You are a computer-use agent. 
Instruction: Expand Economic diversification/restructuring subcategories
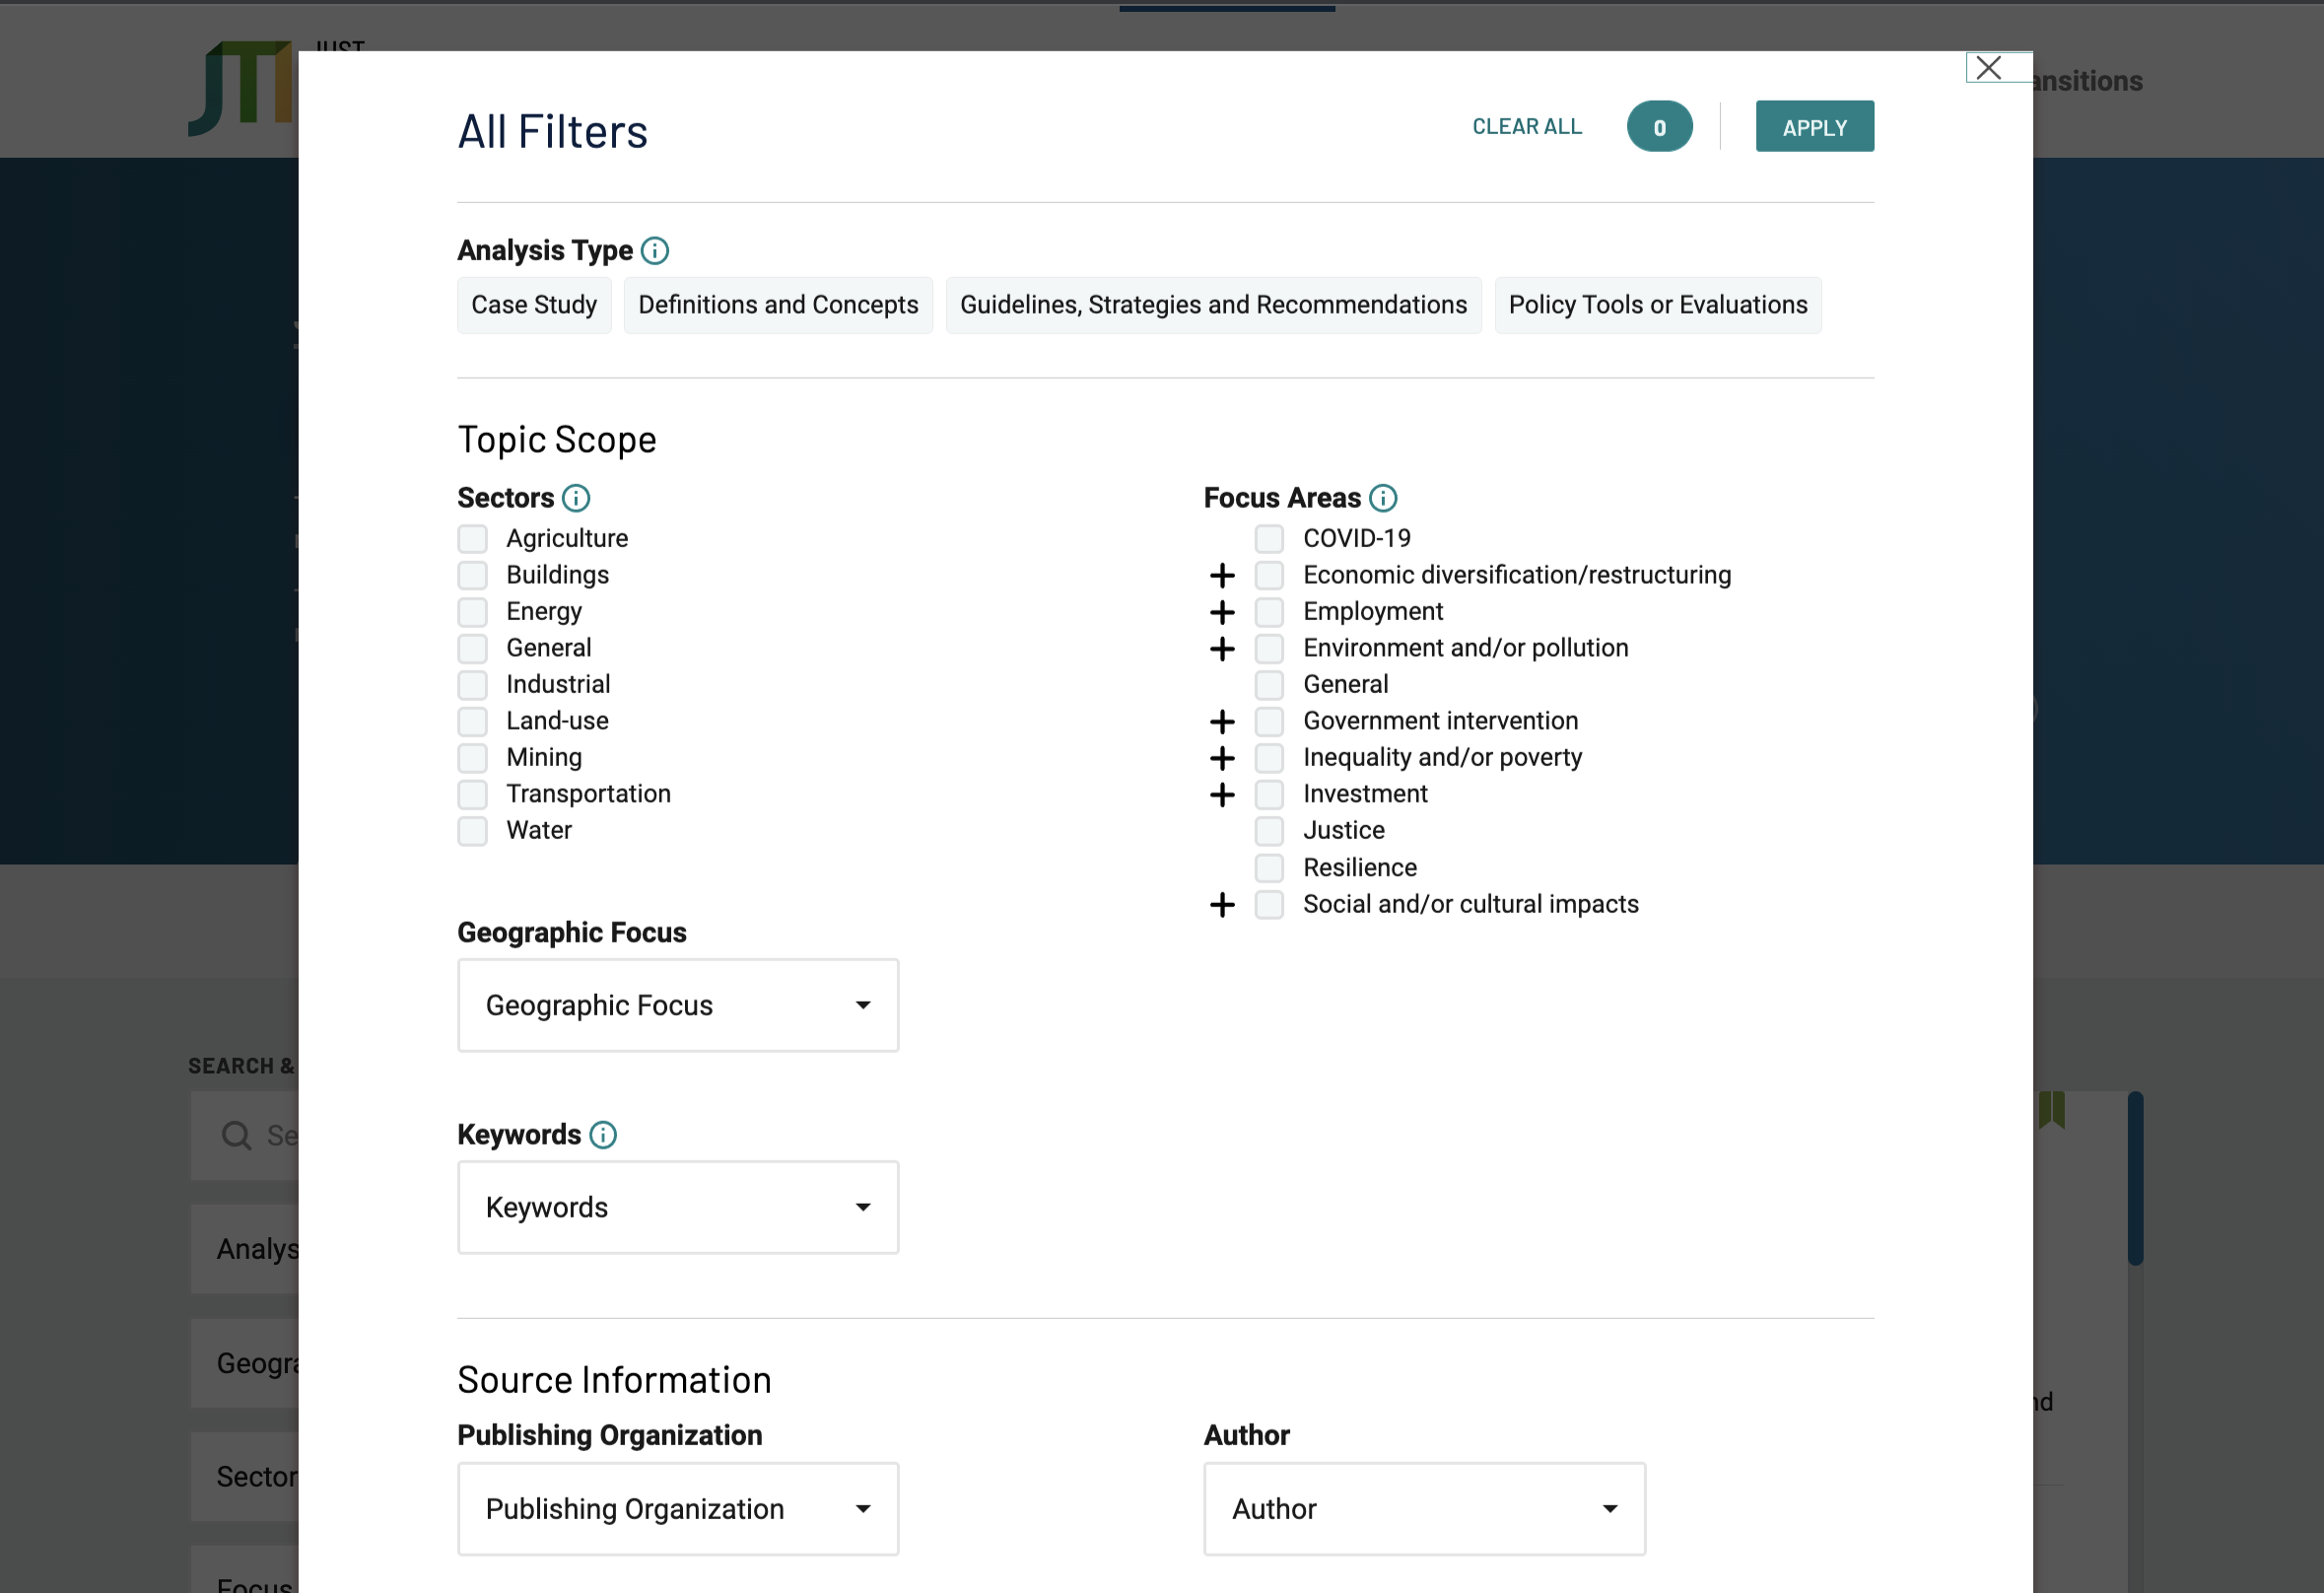point(1222,576)
